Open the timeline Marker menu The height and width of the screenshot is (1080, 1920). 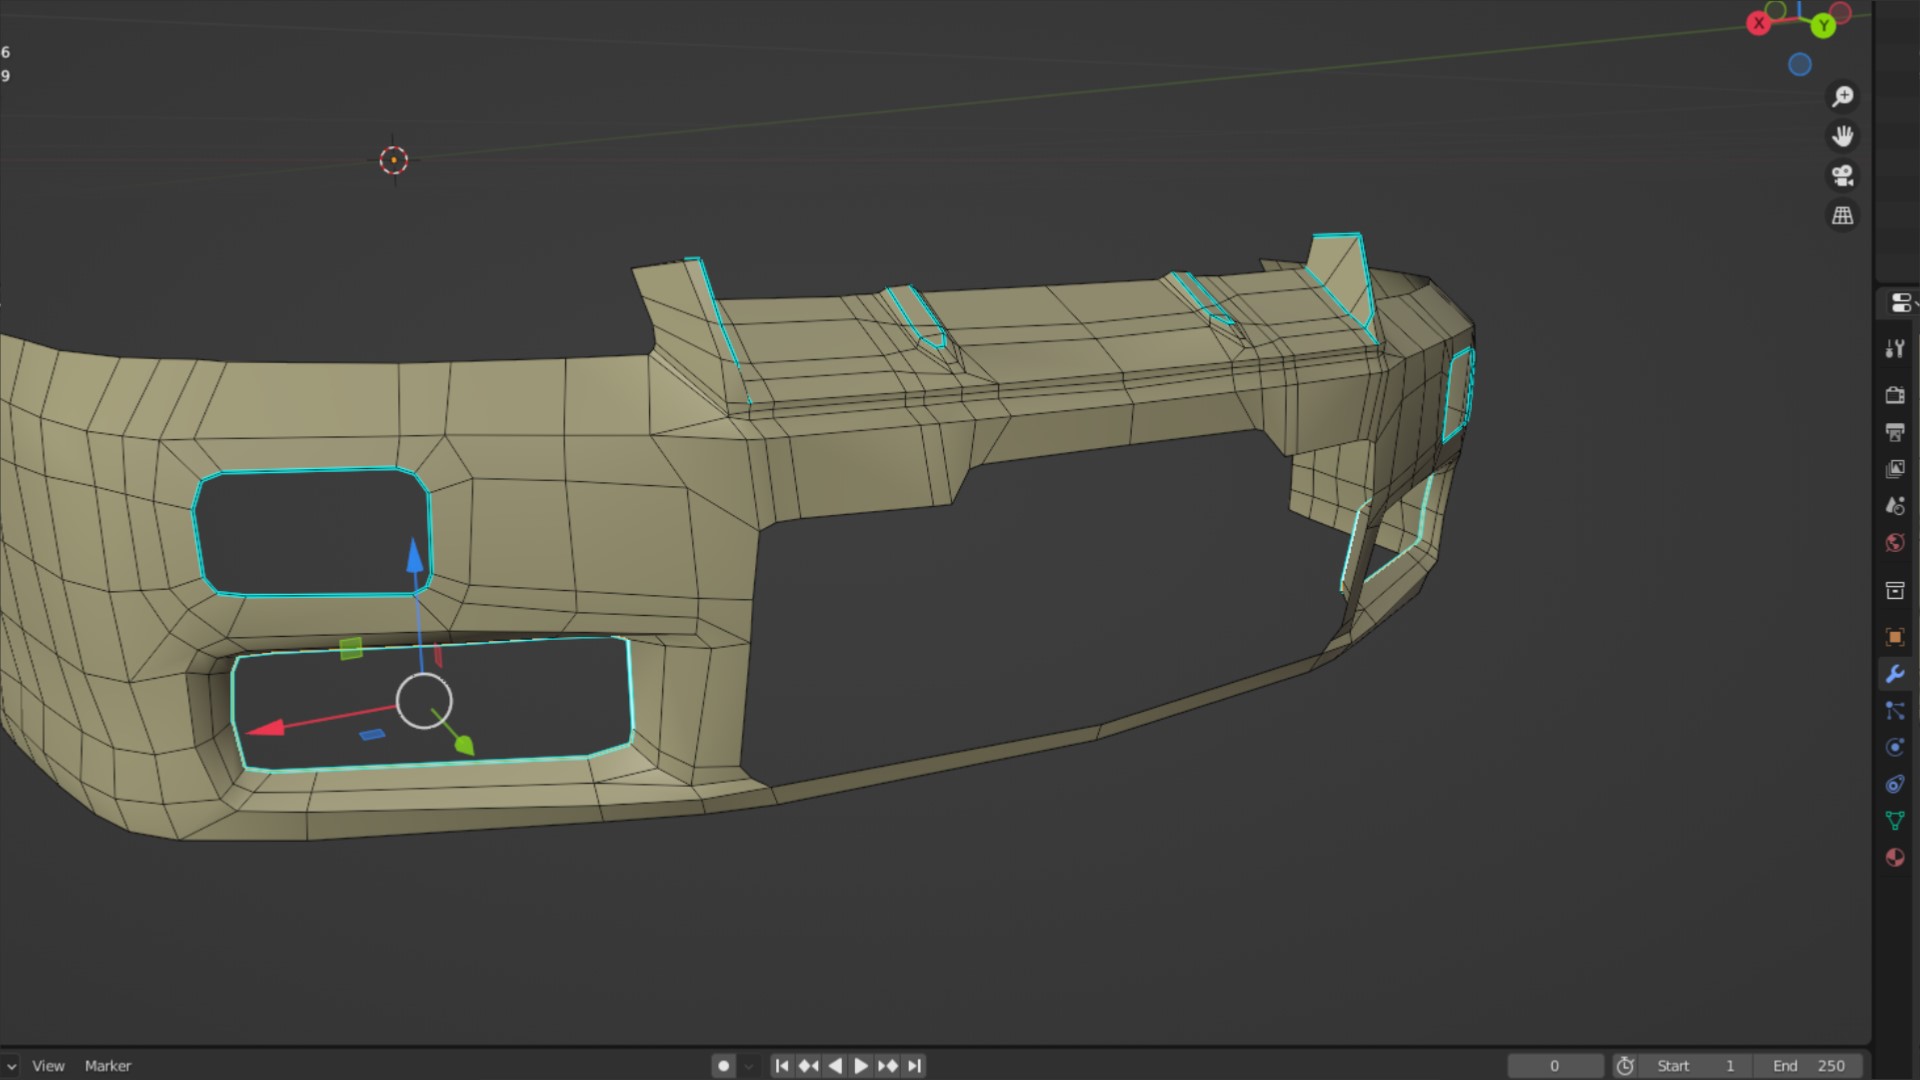108,1066
